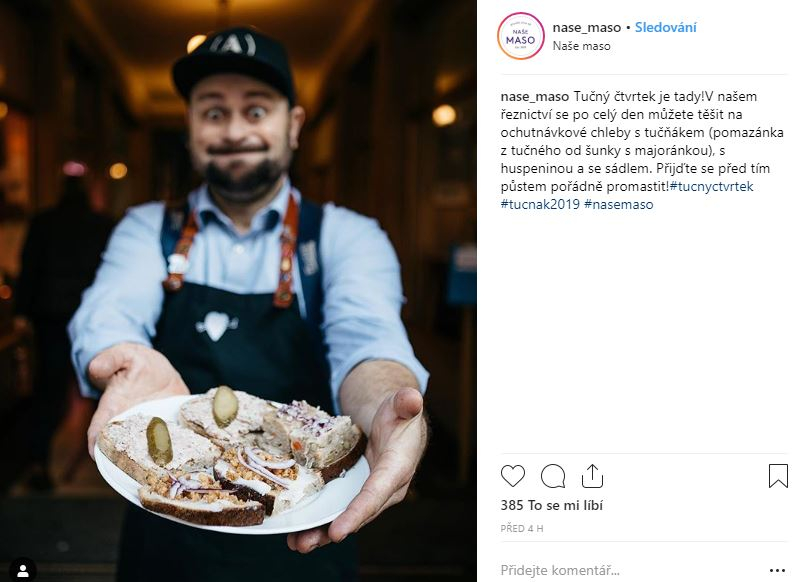Open the #tucnak2019 hashtag
The image size is (809, 582).
(540, 204)
